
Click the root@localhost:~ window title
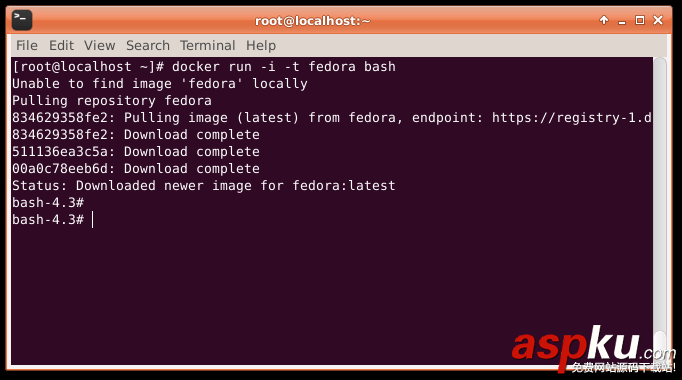312,21
